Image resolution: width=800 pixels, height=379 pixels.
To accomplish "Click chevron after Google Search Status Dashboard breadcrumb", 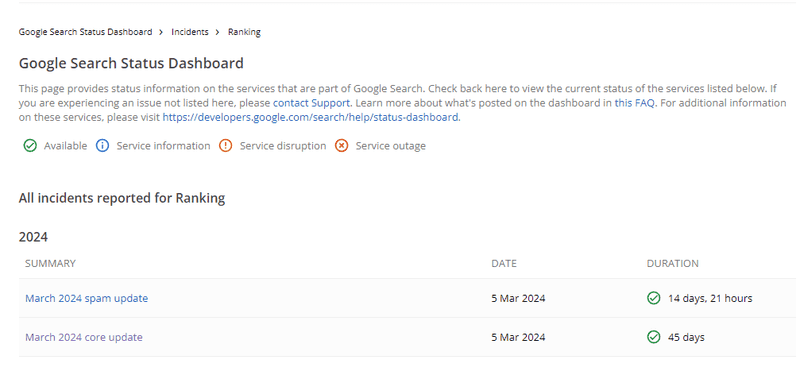I will tap(161, 32).
